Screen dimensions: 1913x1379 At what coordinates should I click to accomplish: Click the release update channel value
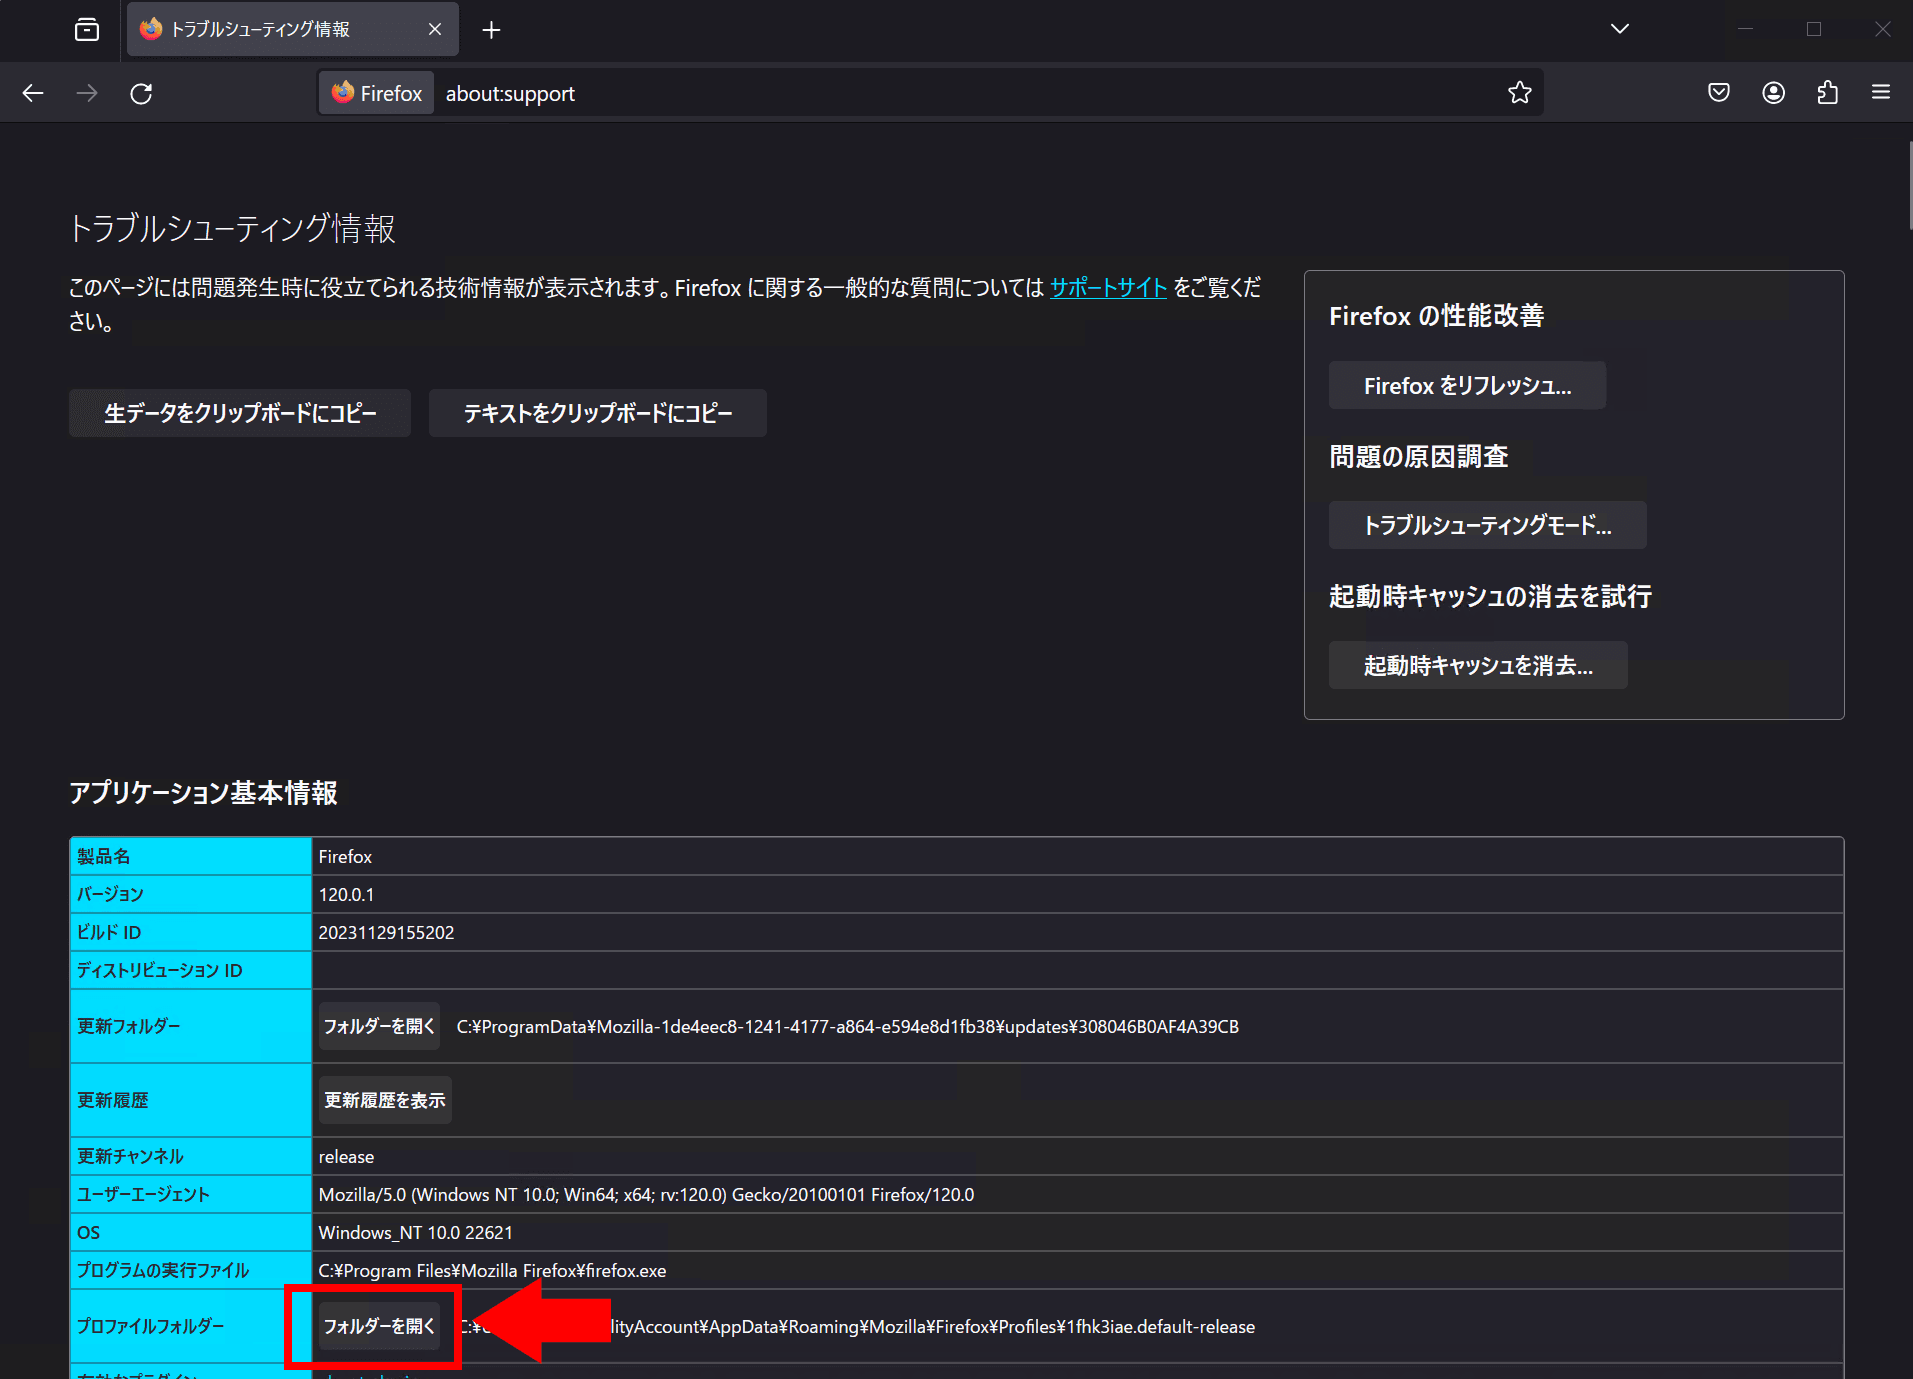pos(346,1156)
